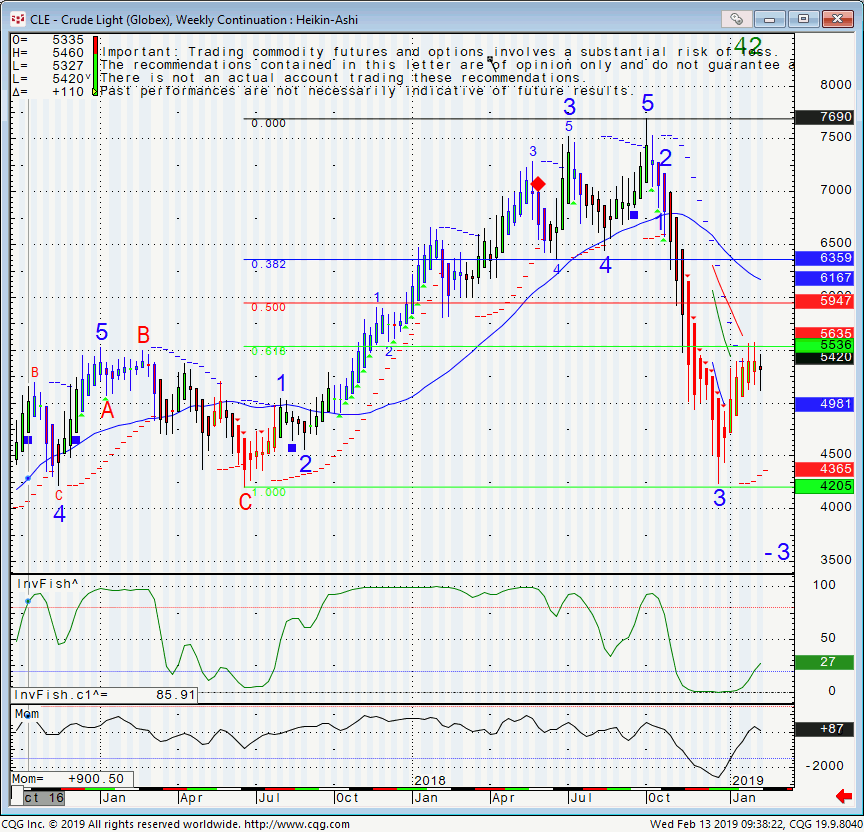Click the 2018 year label on time axis
864x832 pixels.
coord(428,780)
